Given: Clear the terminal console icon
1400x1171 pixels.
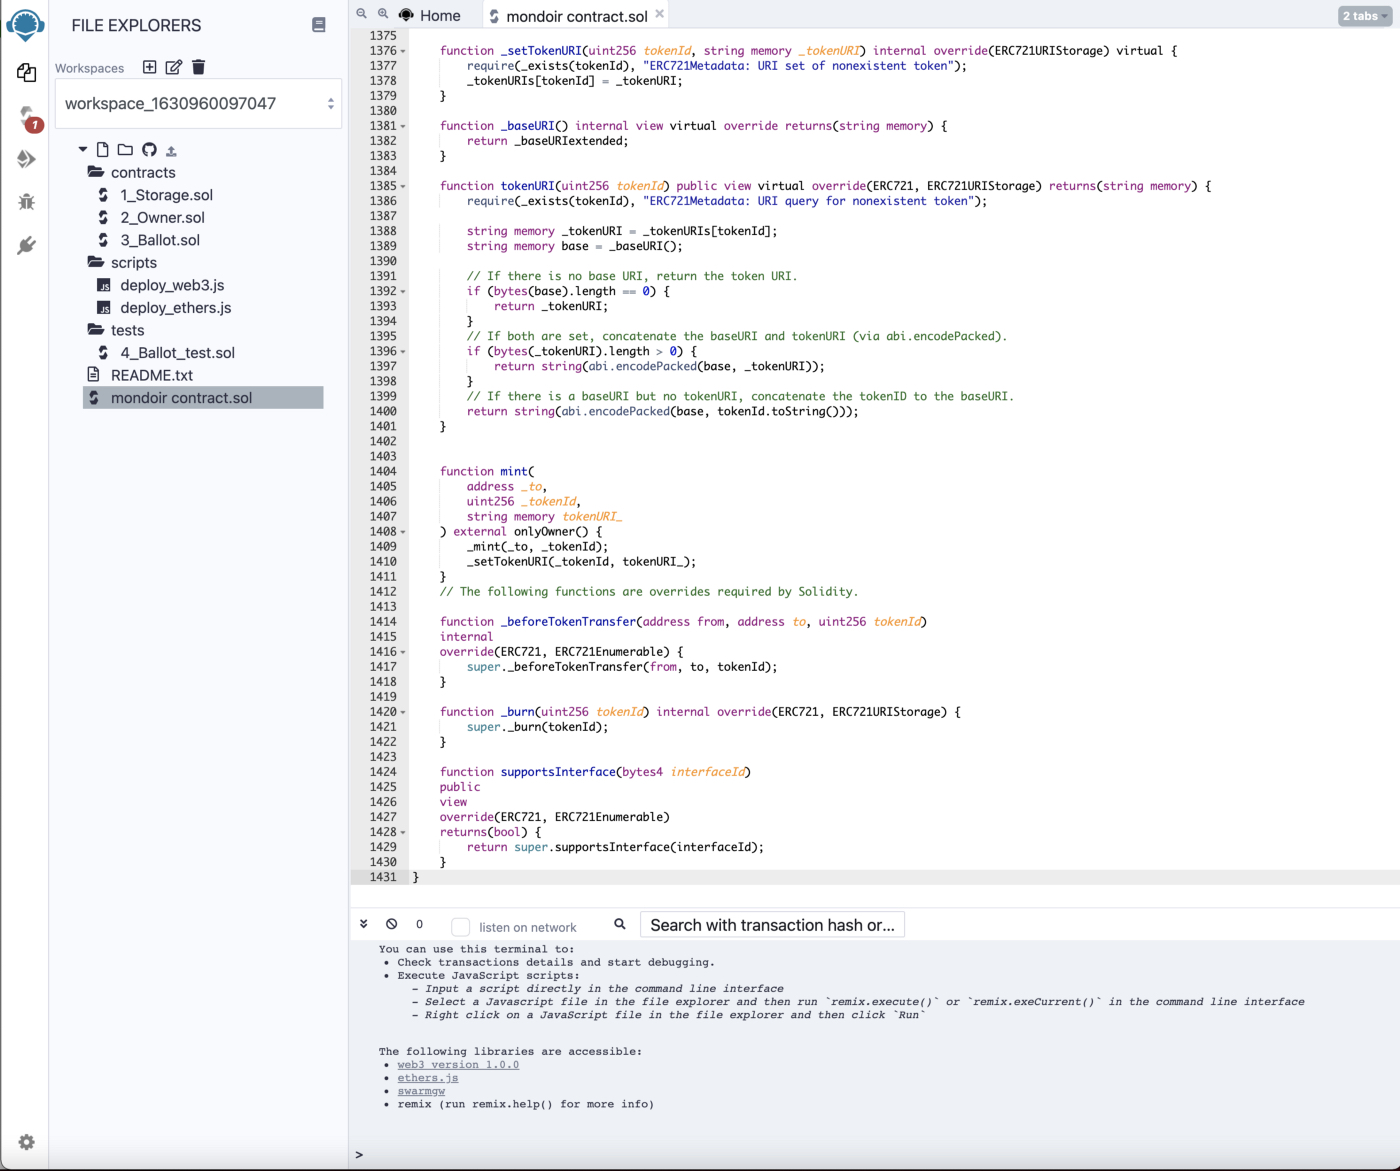Looking at the screenshot, I should 392,924.
